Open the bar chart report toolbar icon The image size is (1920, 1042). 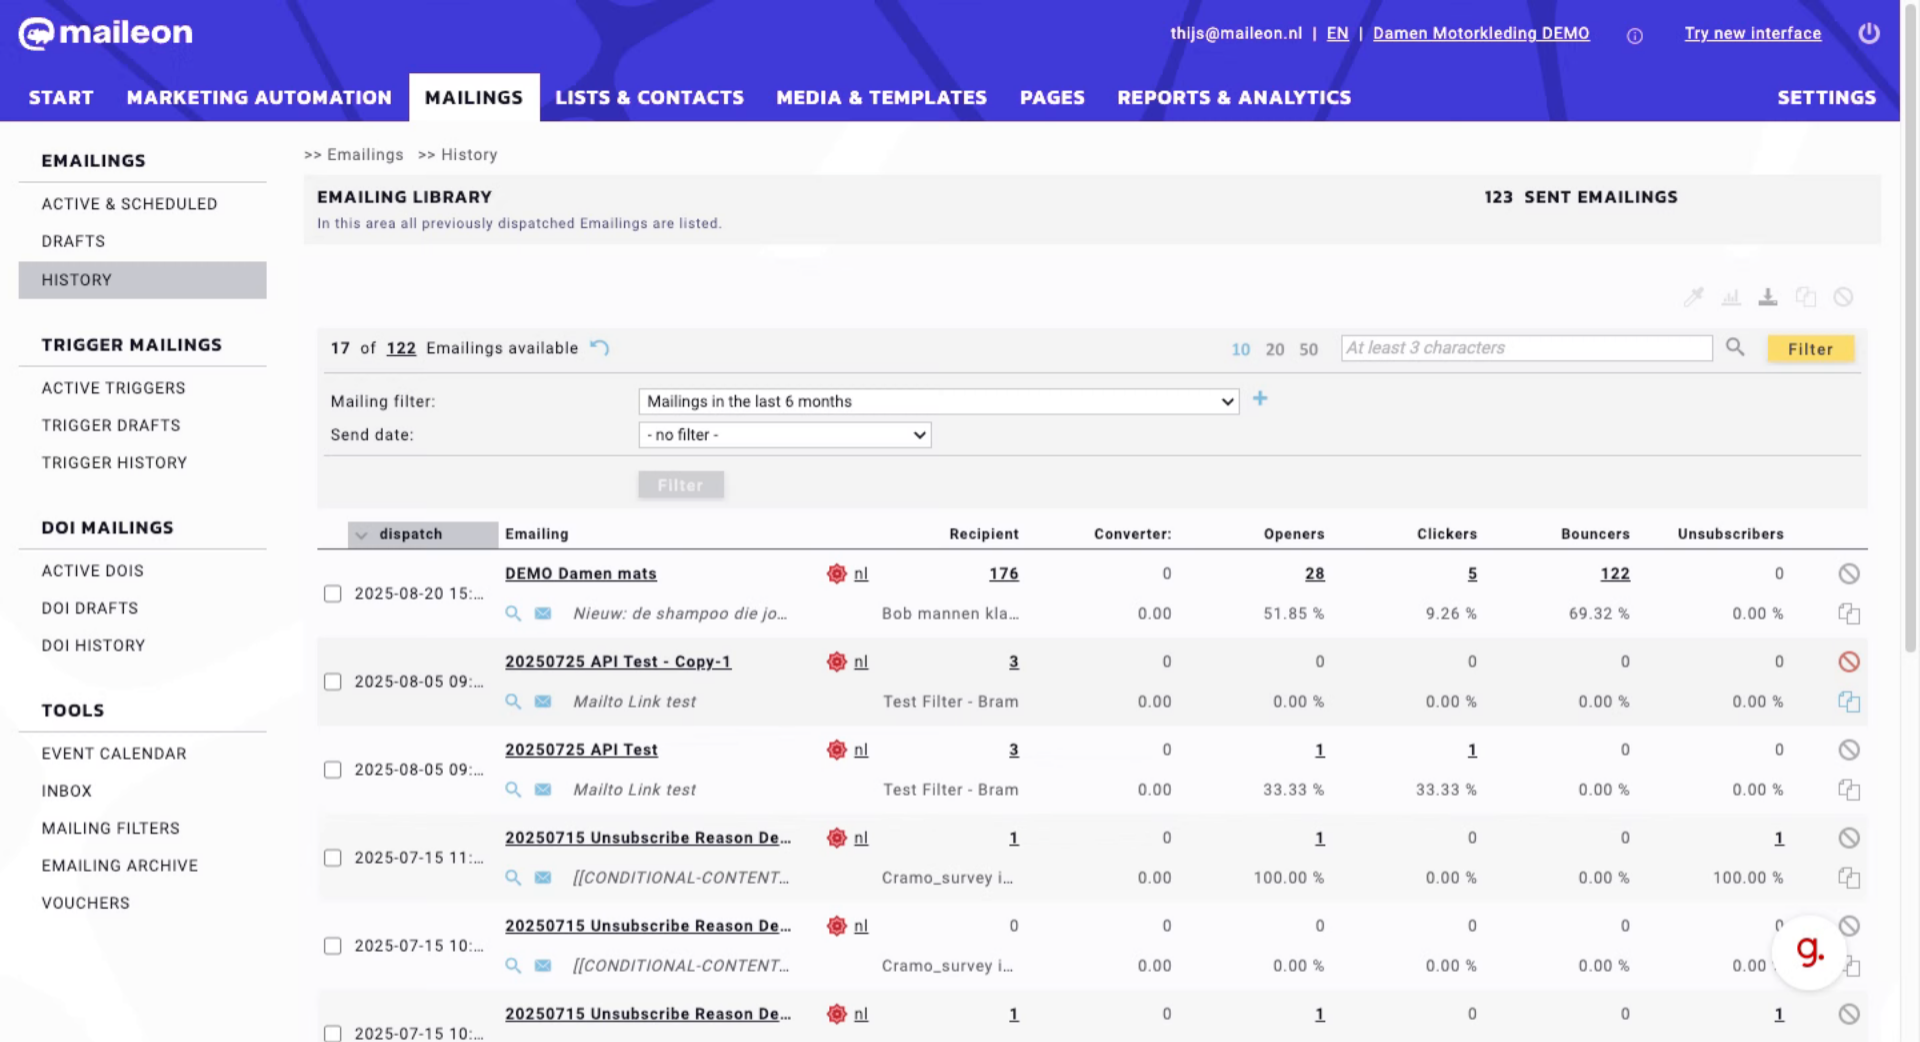coord(1731,297)
